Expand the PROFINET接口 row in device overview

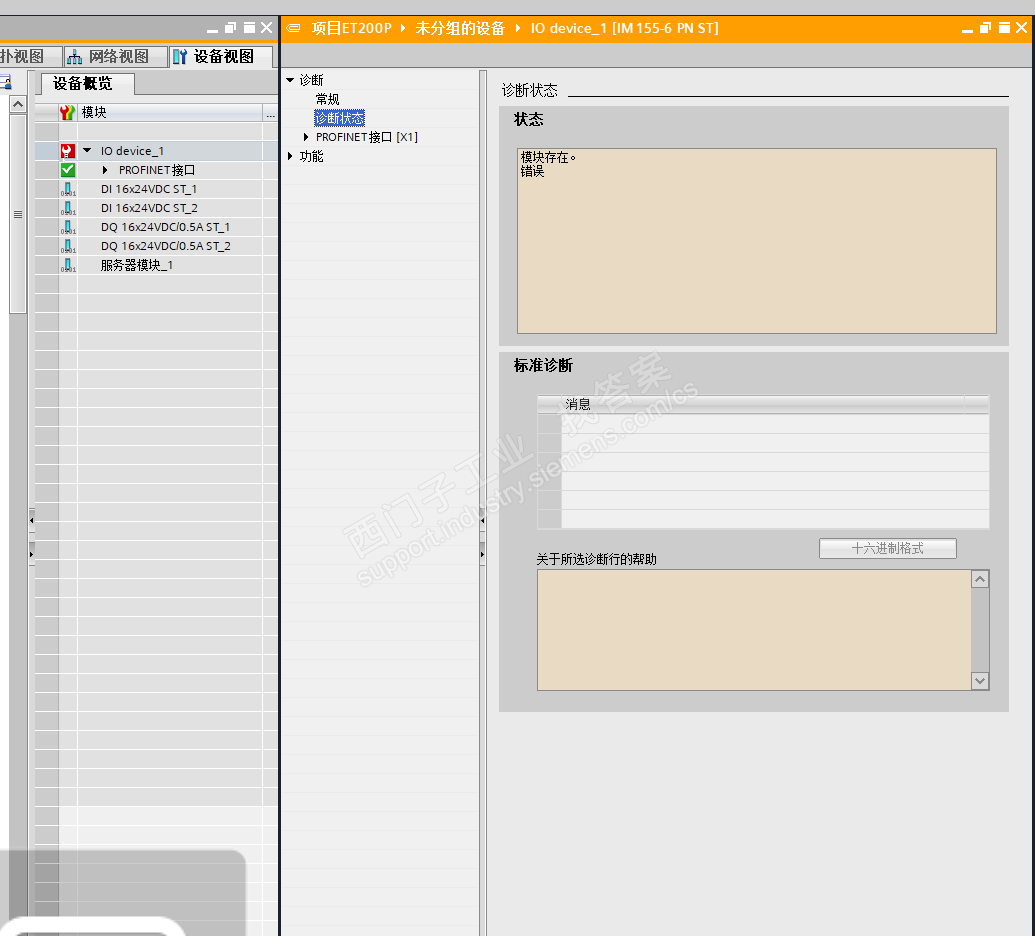pyautogui.click(x=105, y=170)
